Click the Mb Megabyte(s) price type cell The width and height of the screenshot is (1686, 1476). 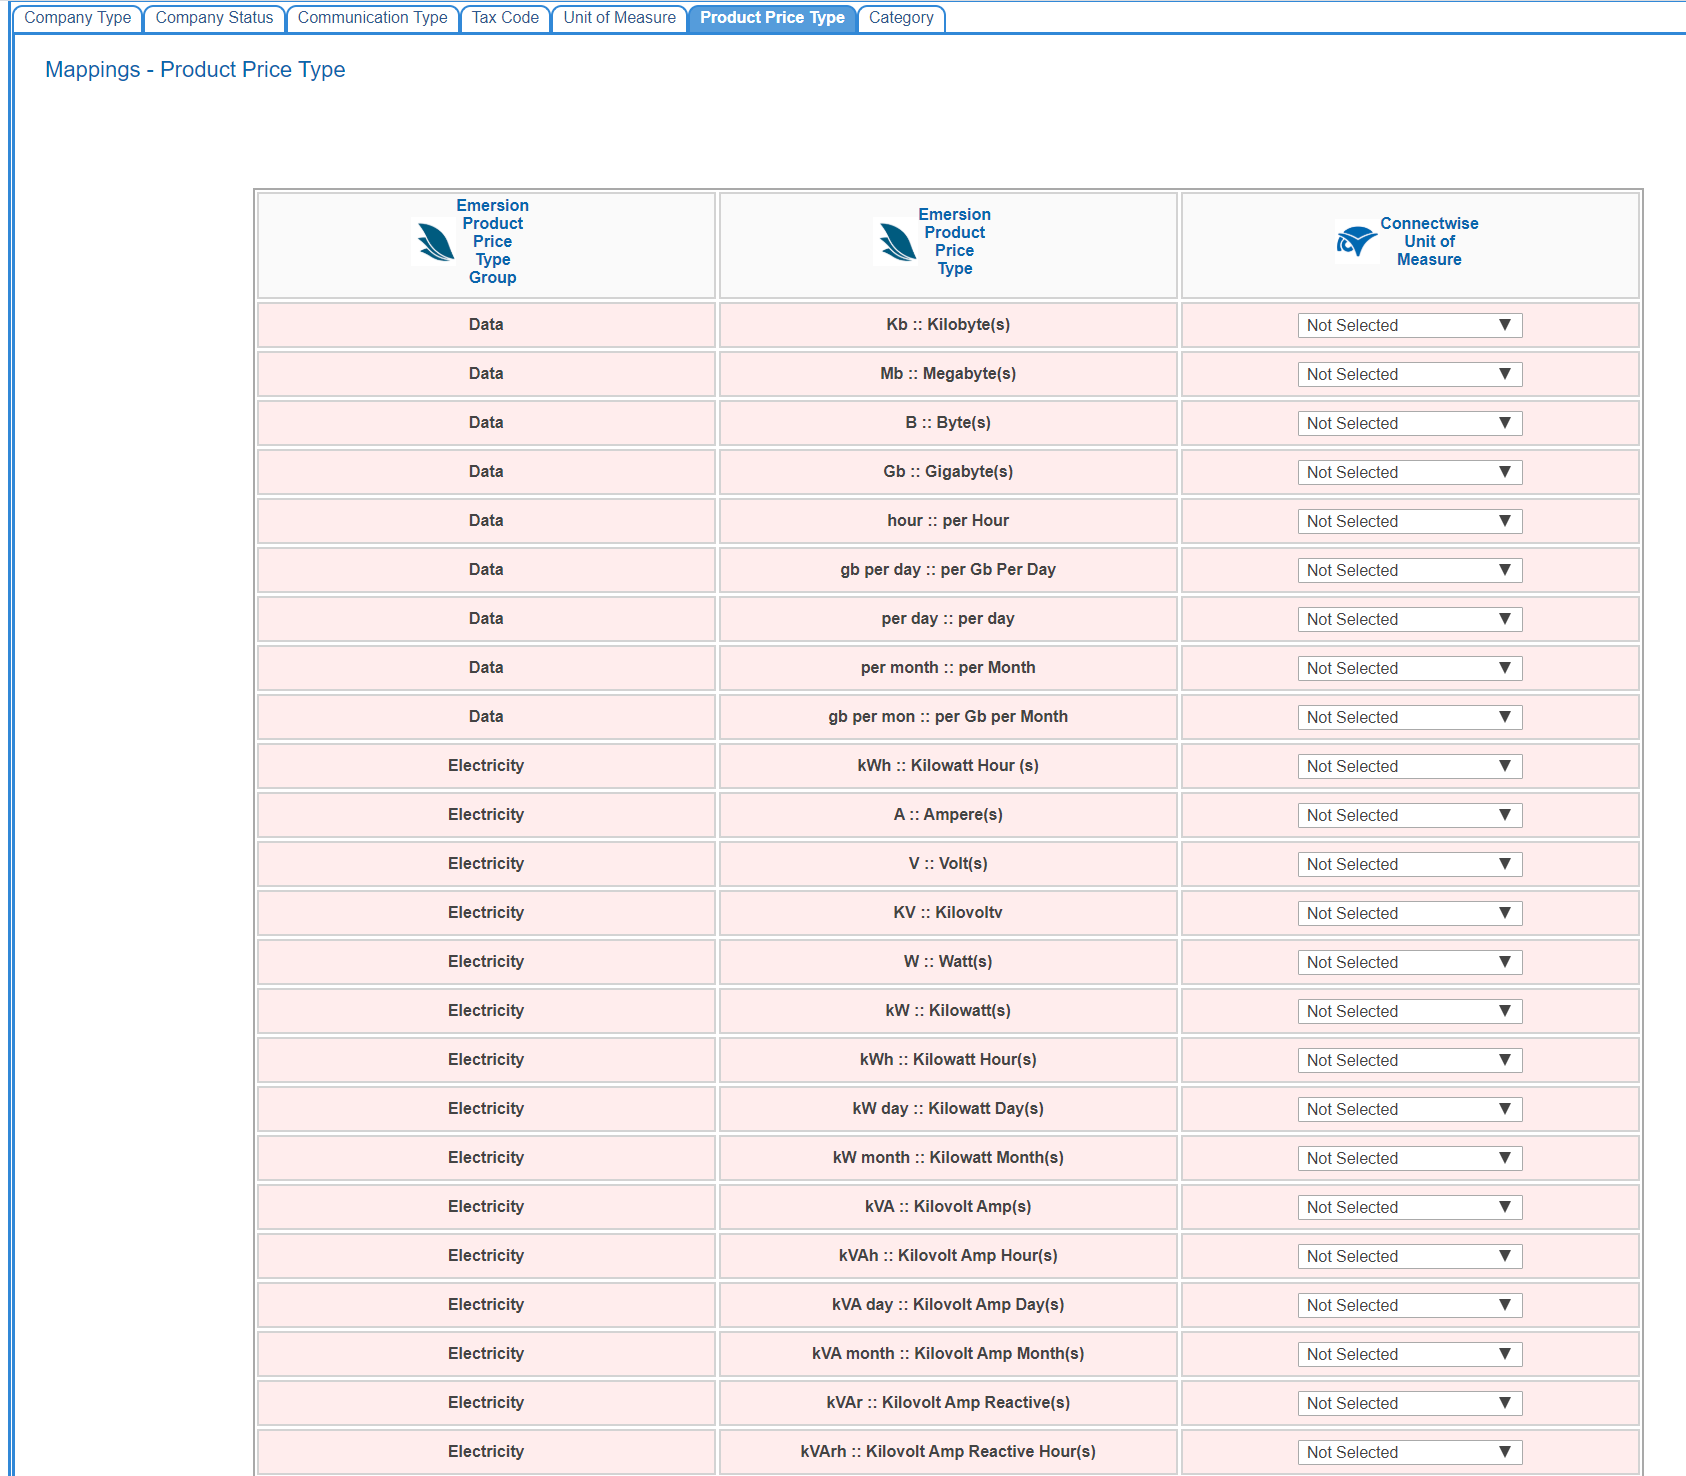coord(947,374)
